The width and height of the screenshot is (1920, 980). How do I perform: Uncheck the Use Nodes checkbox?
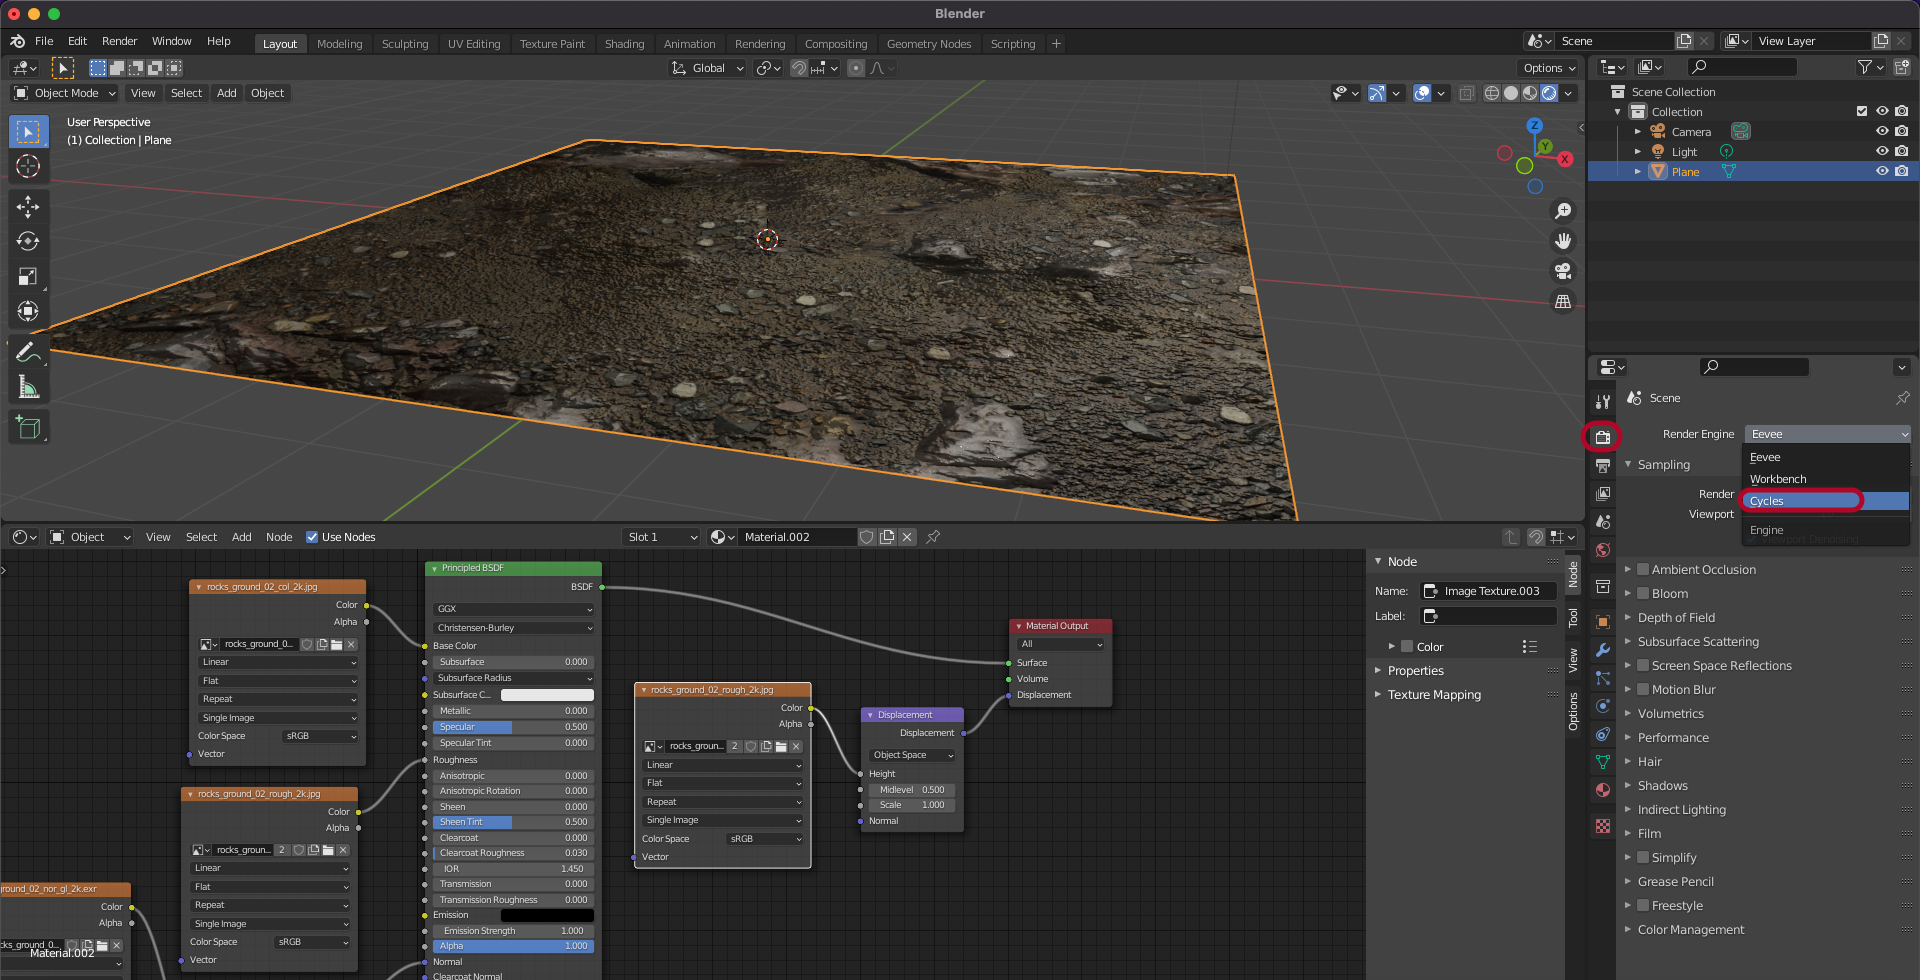pos(312,537)
